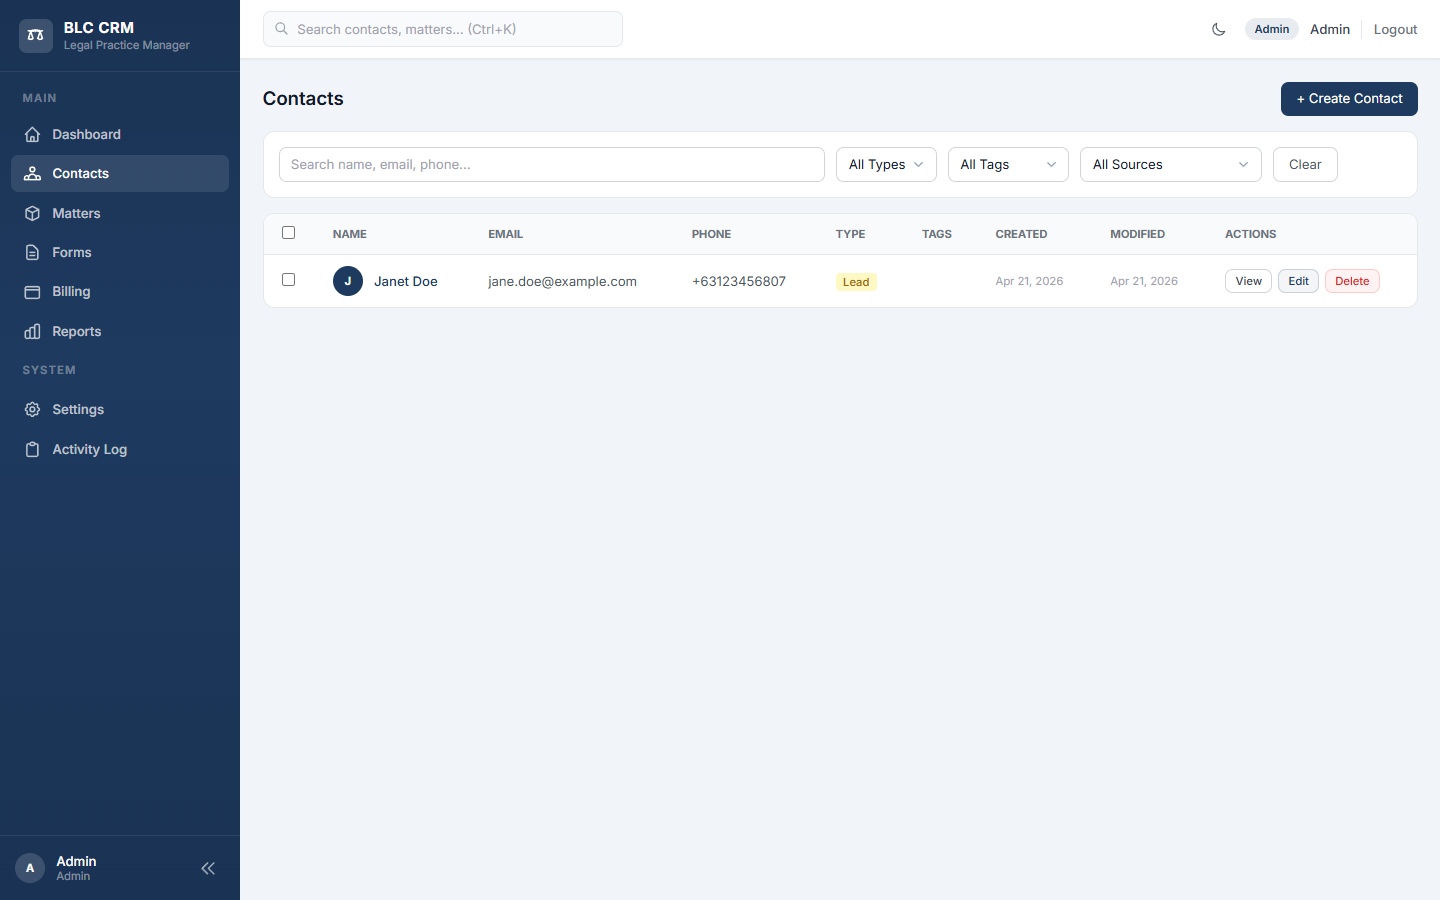Open Reports from the sidebar
Screen dimensions: 1440x900
click(x=120, y=331)
